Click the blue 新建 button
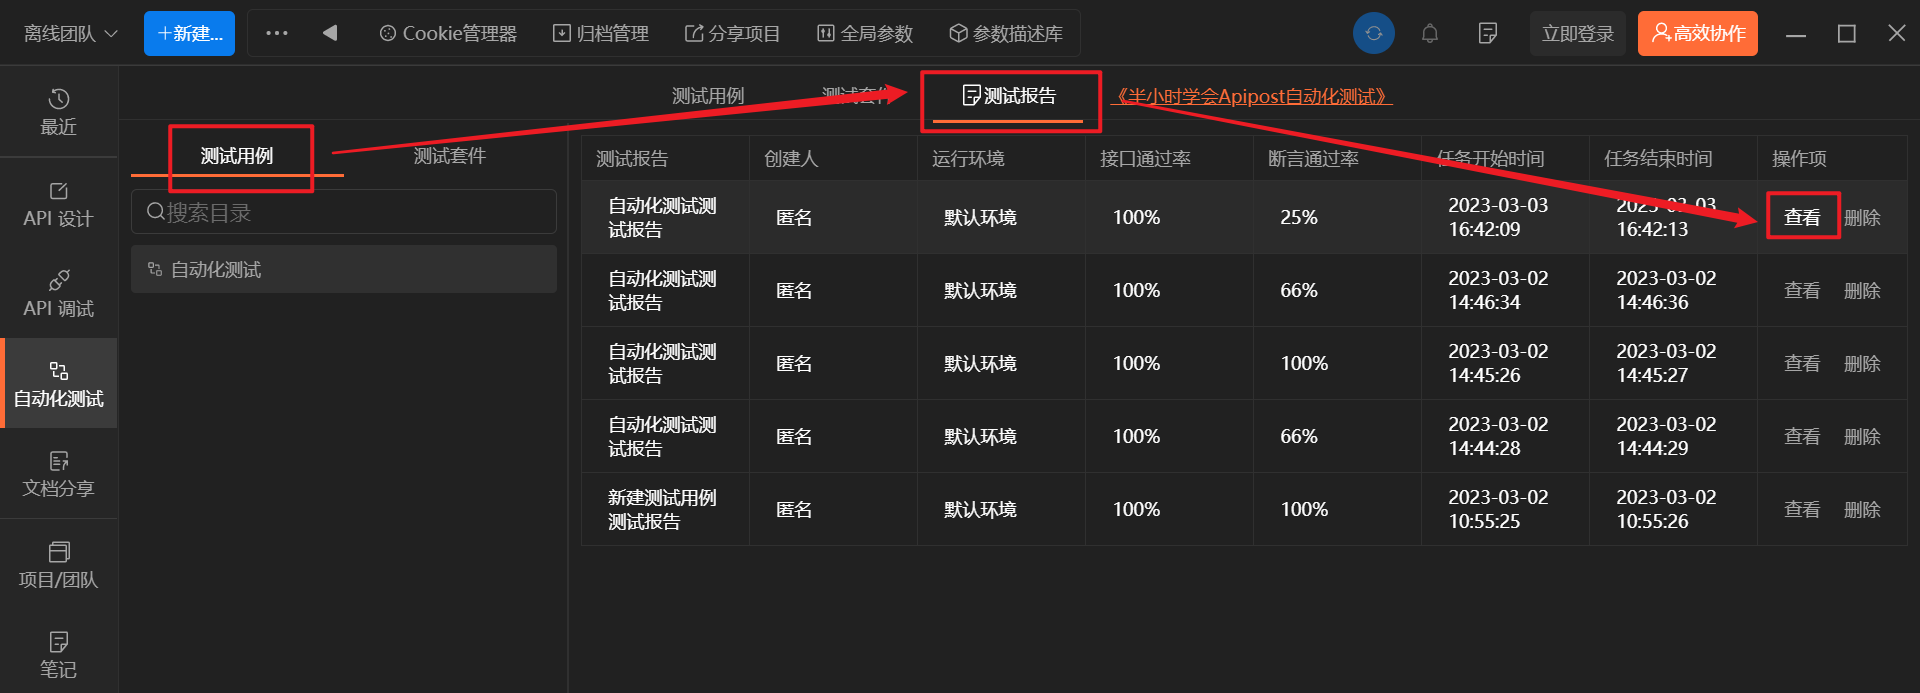The image size is (1920, 693). (189, 34)
